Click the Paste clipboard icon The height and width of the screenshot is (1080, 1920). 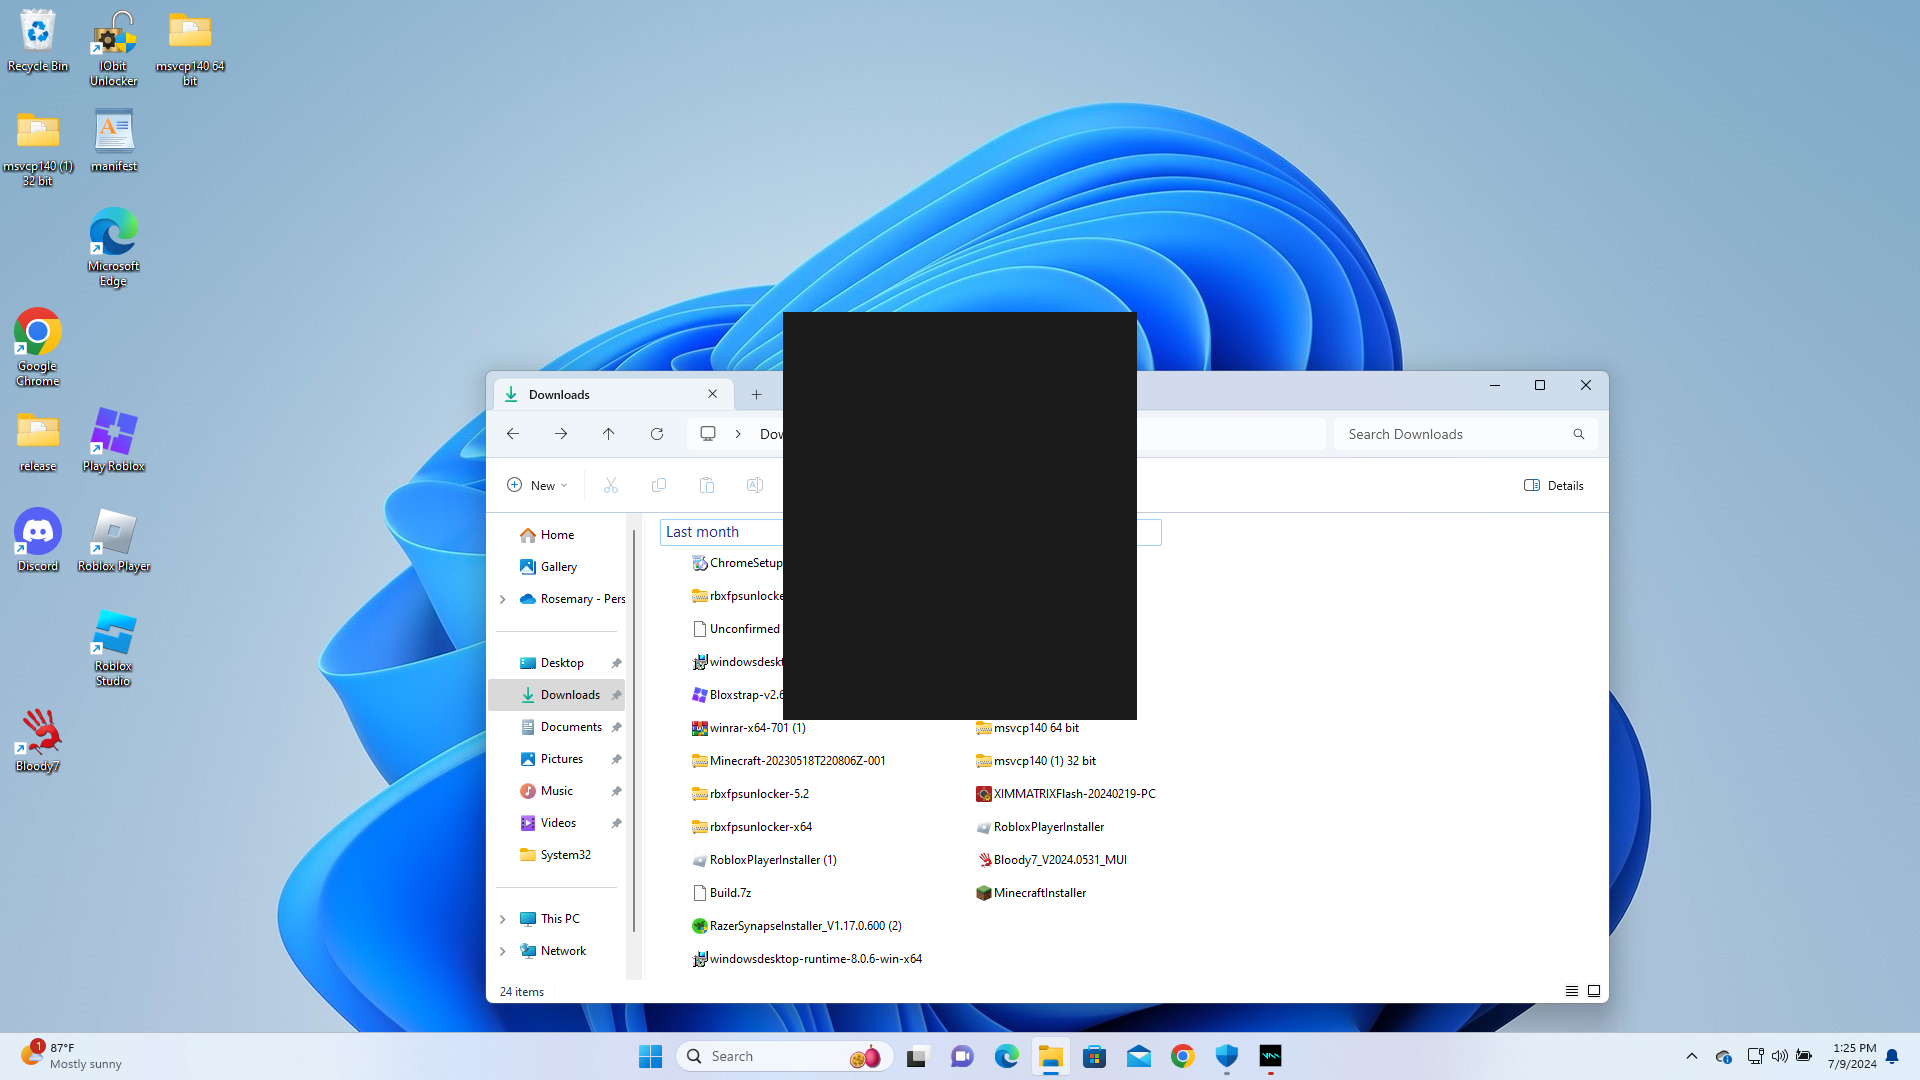[x=707, y=485]
